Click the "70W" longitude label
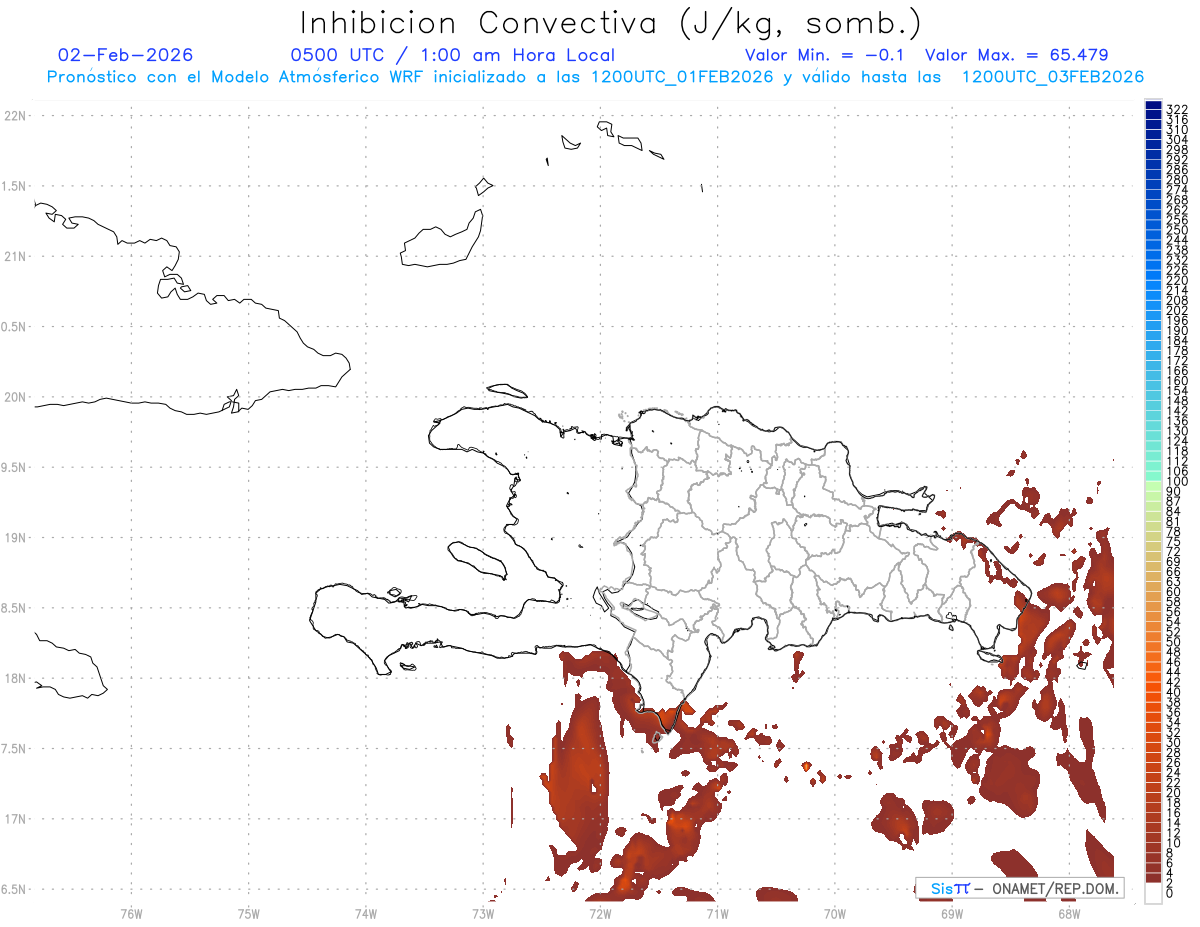1200x927 pixels. 835,912
